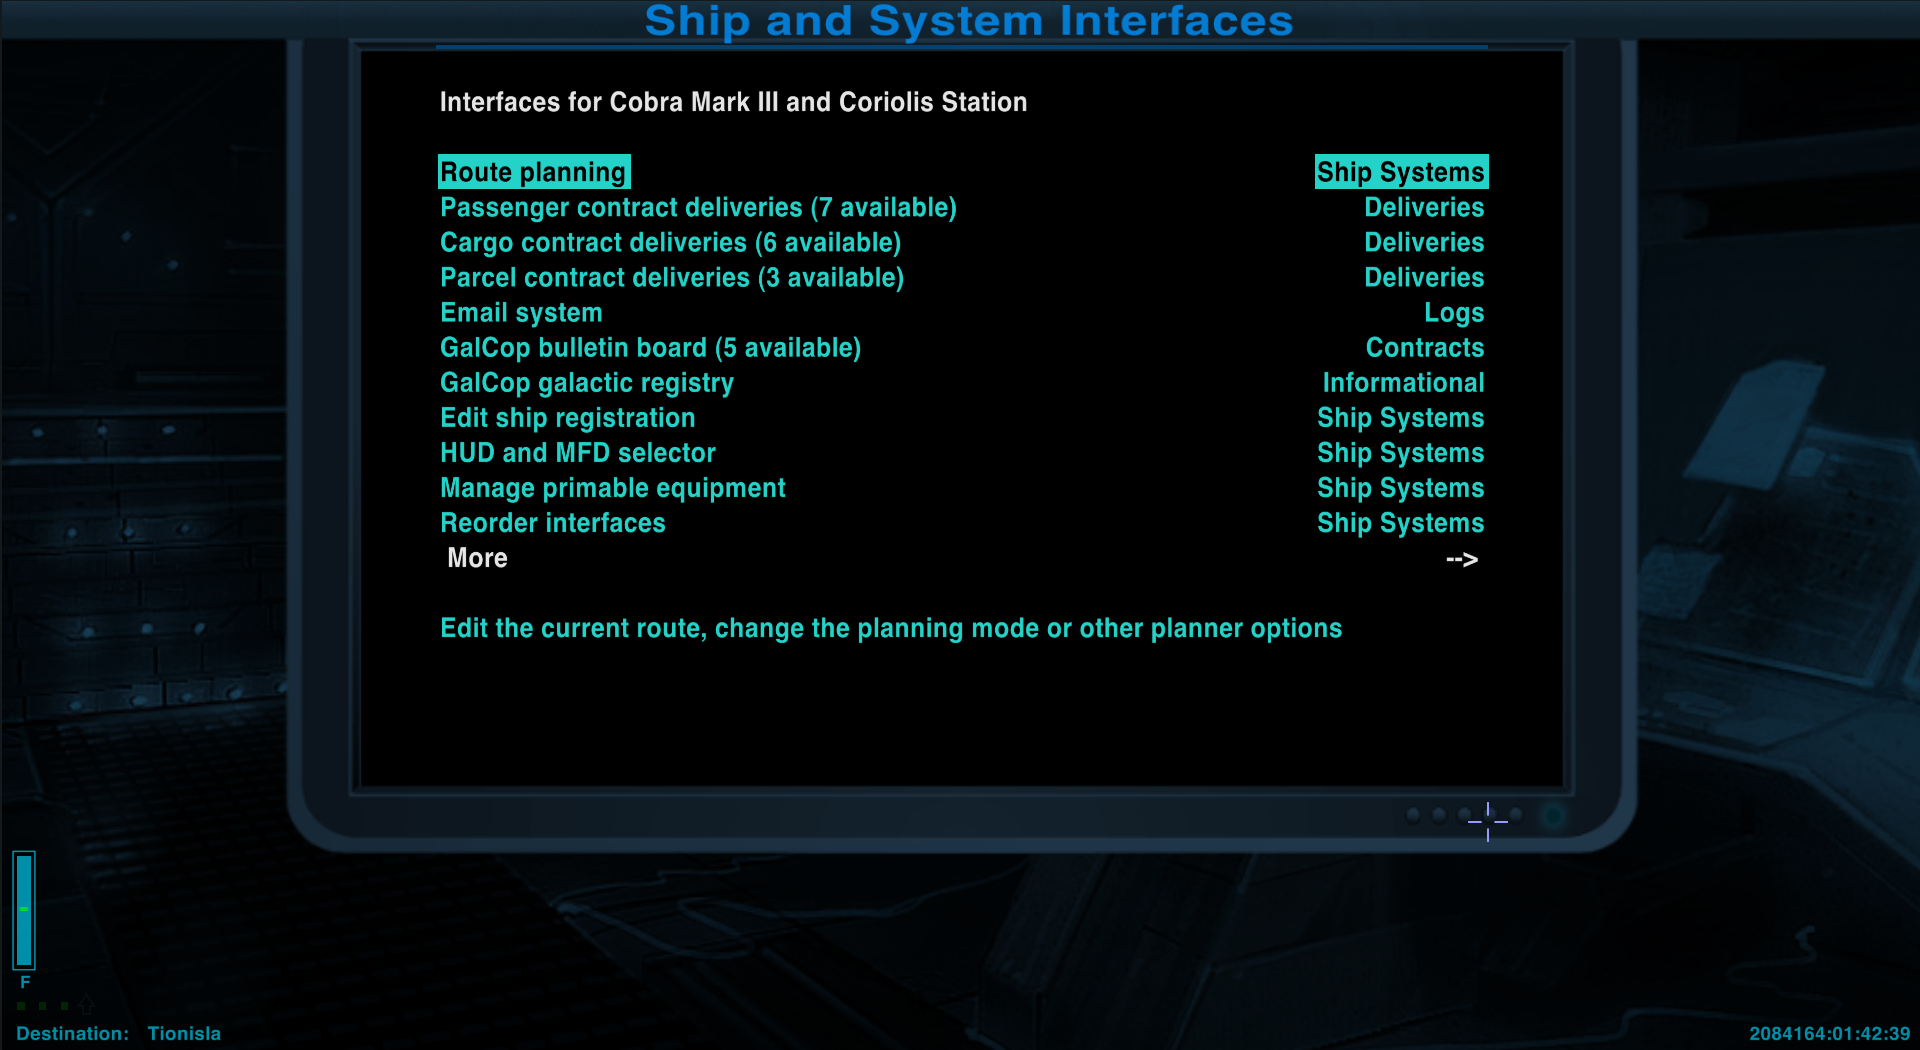The width and height of the screenshot is (1920, 1050).
Task: Click the next-page arrow icon
Action: tap(1461, 559)
